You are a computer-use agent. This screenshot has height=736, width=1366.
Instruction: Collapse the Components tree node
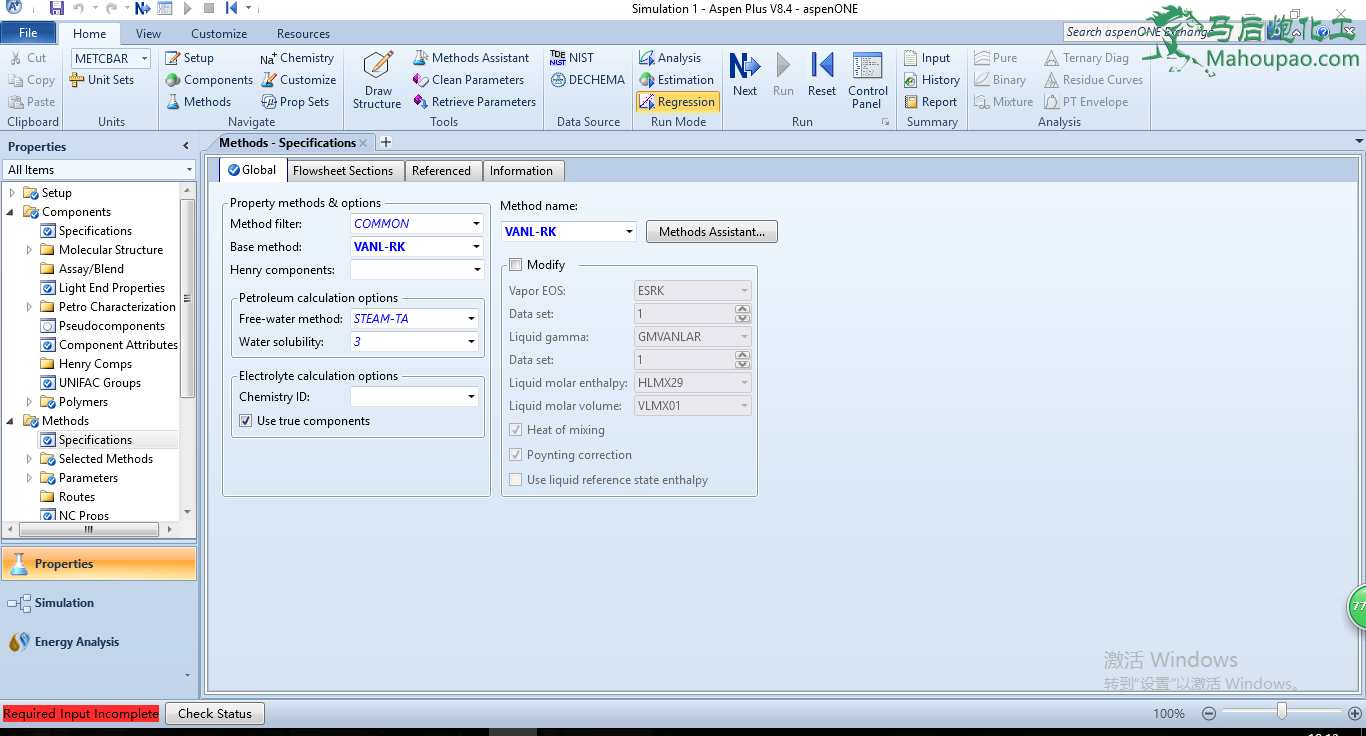point(12,212)
